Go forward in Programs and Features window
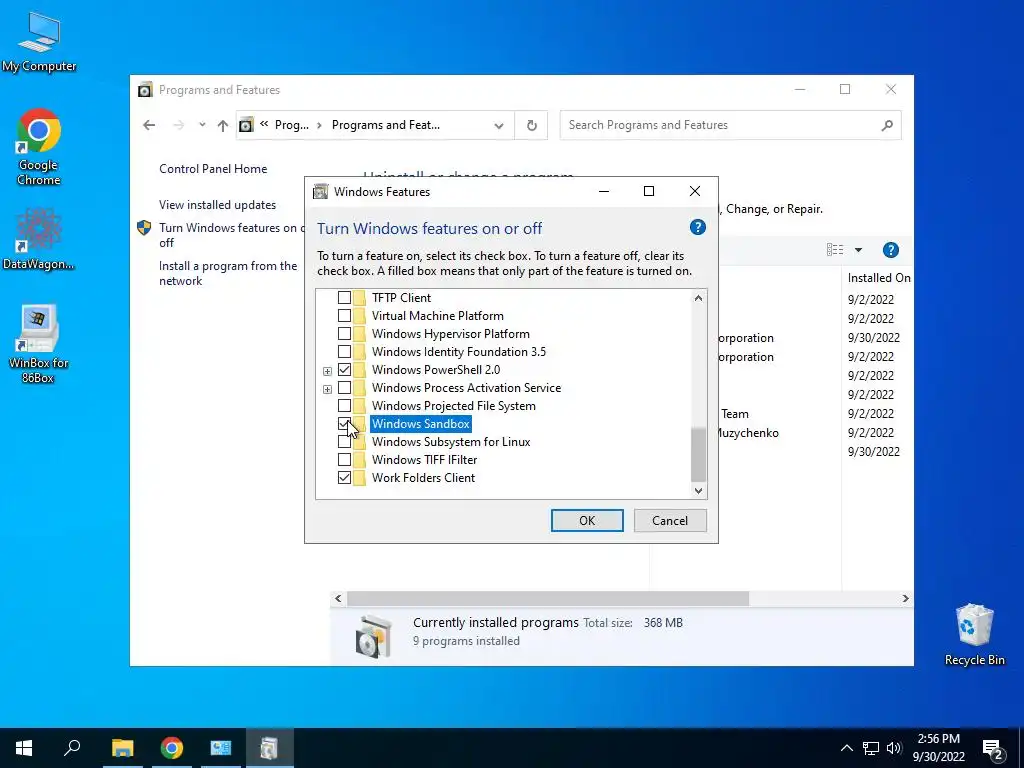The width and height of the screenshot is (1024, 768). pyautogui.click(x=178, y=125)
